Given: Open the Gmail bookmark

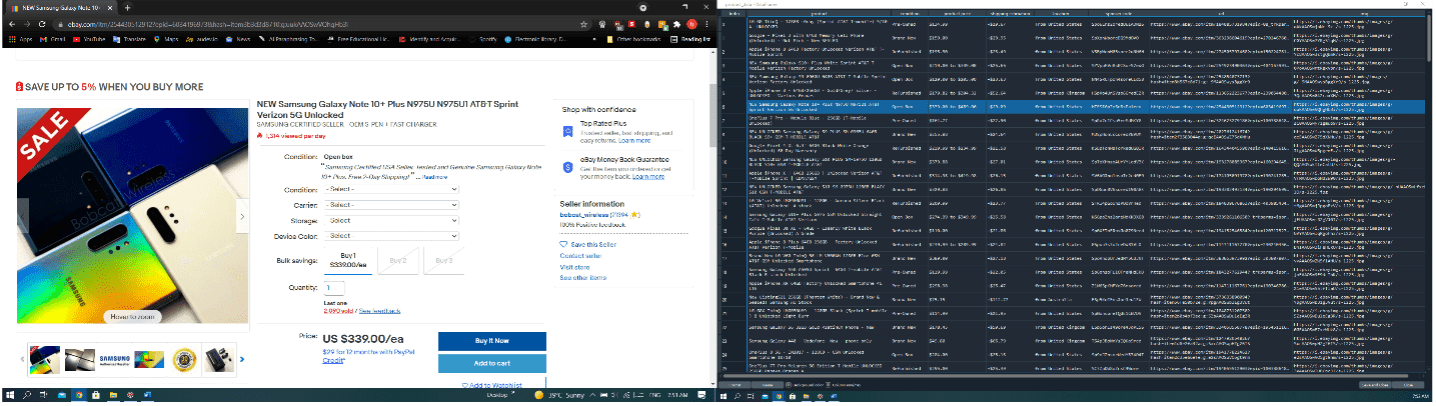Looking at the screenshot, I should pos(53,39).
